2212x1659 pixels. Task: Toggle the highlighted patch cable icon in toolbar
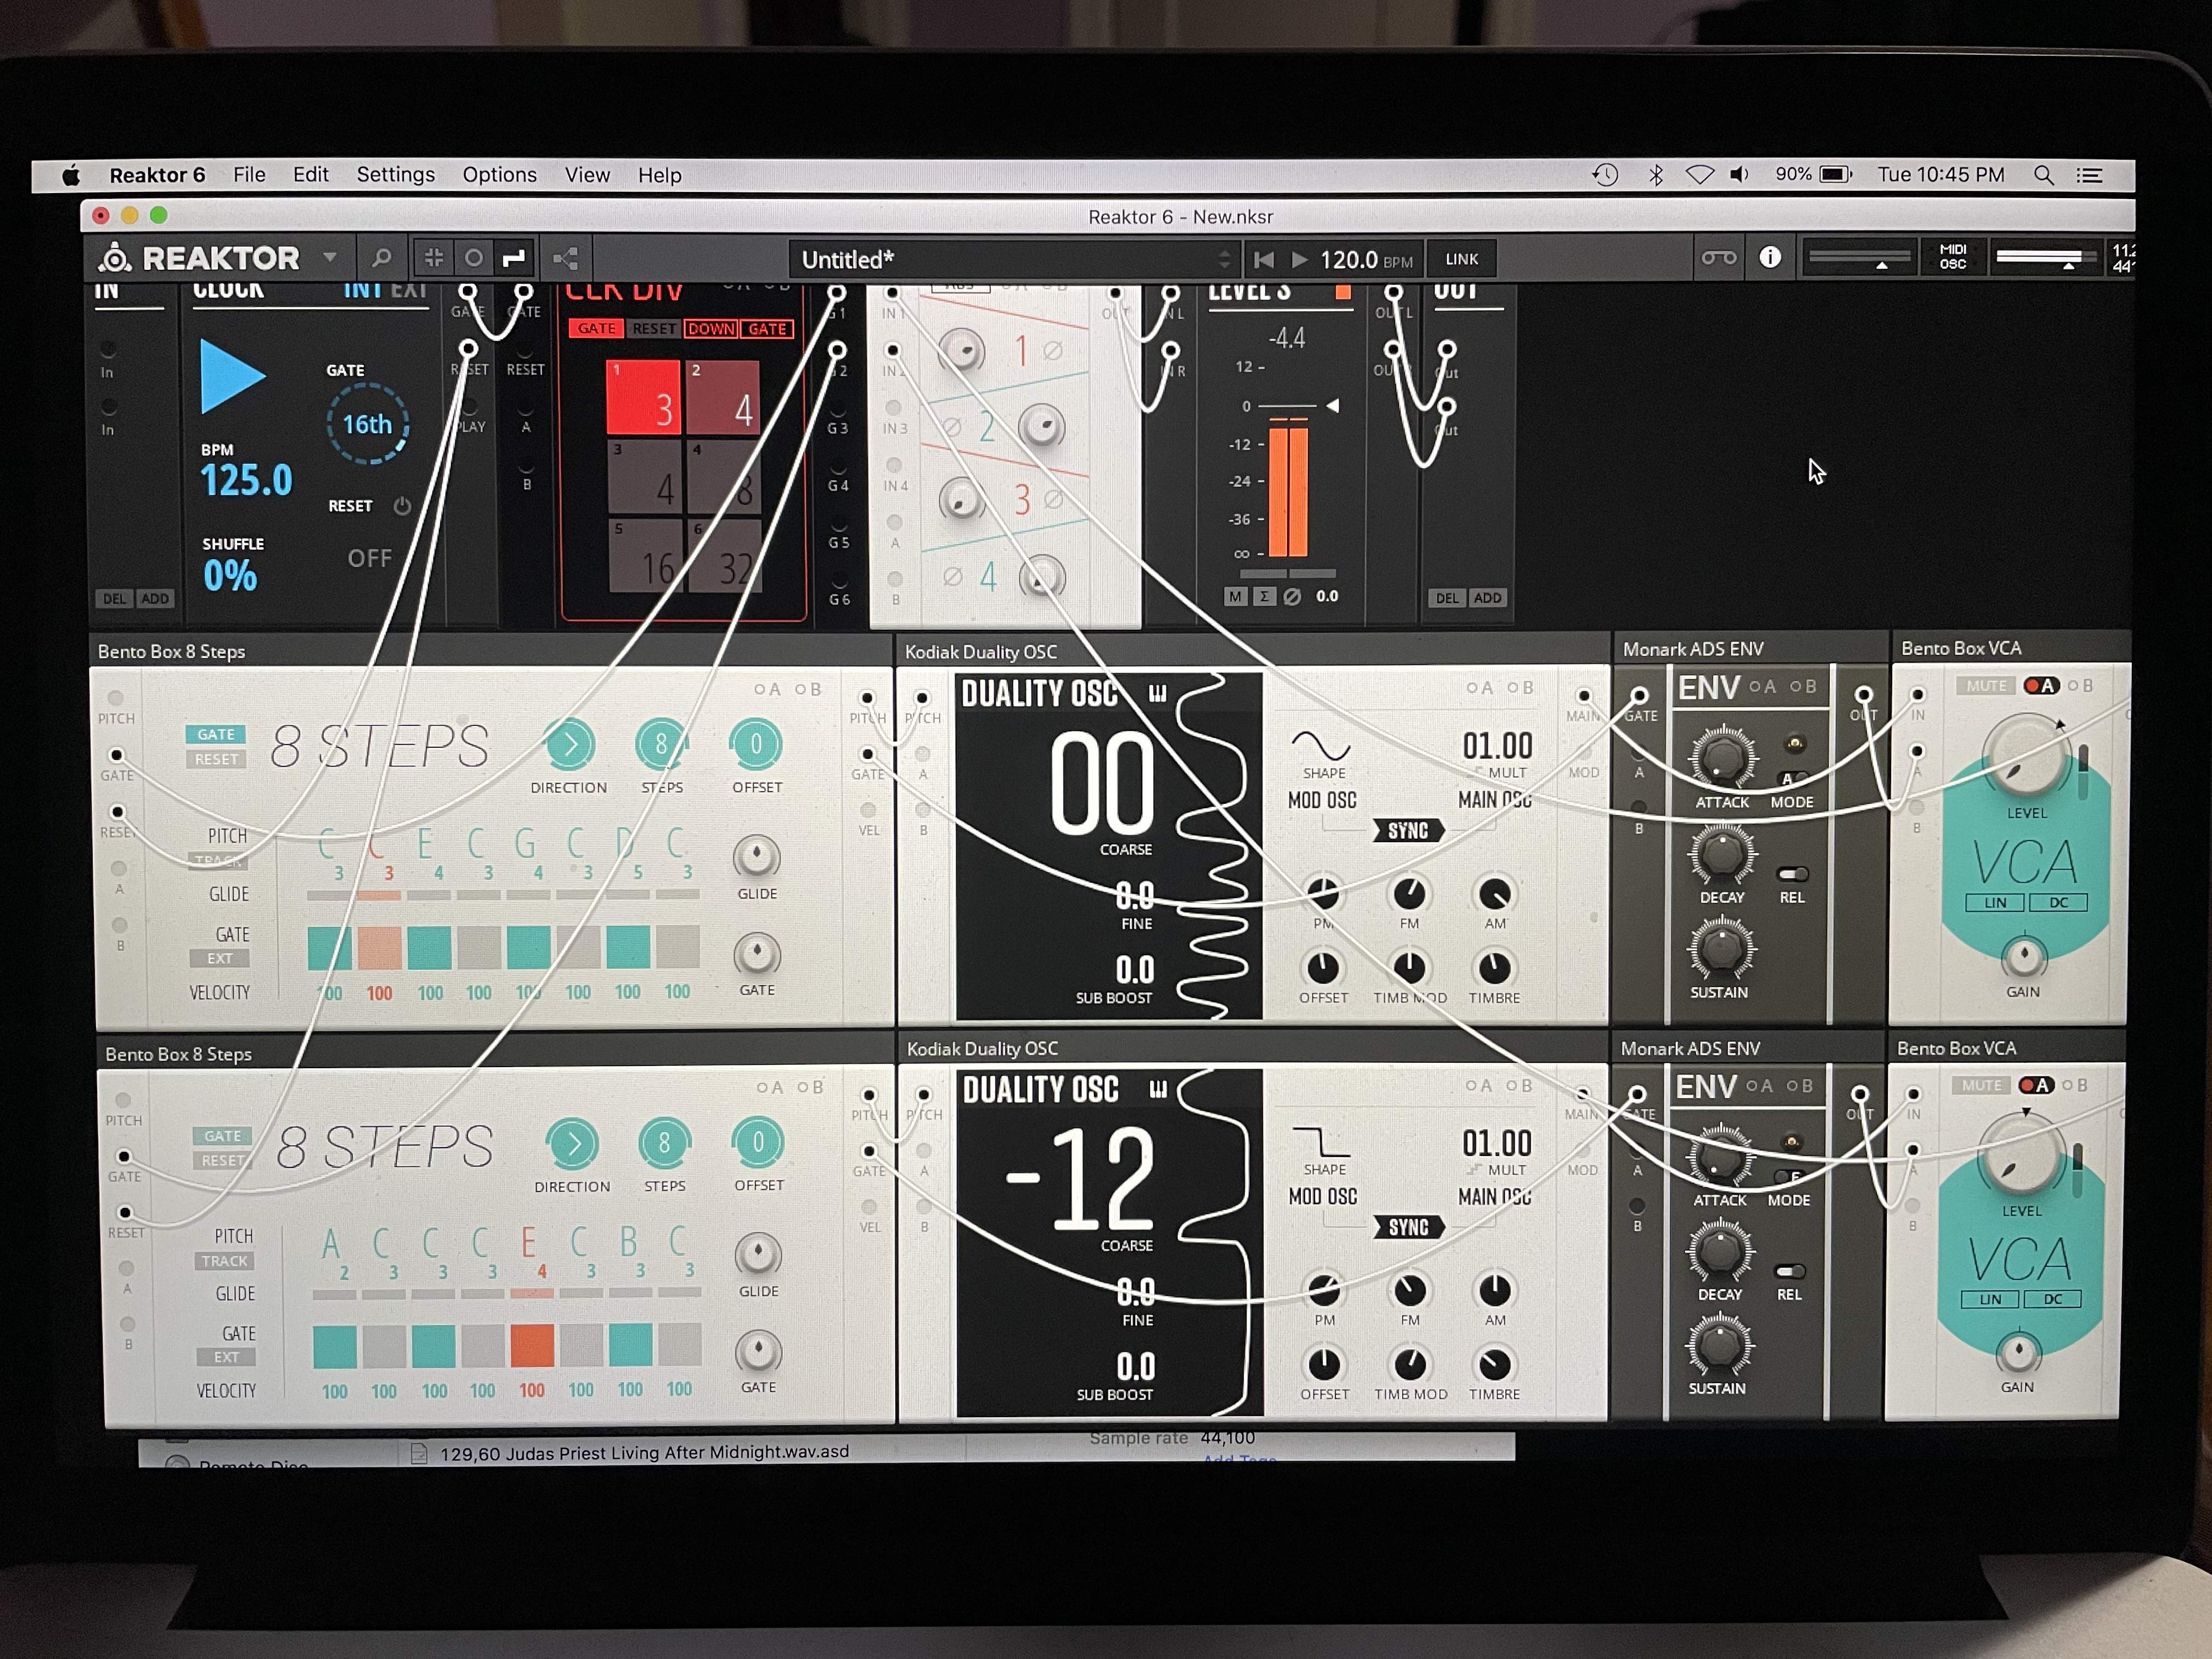(513, 258)
